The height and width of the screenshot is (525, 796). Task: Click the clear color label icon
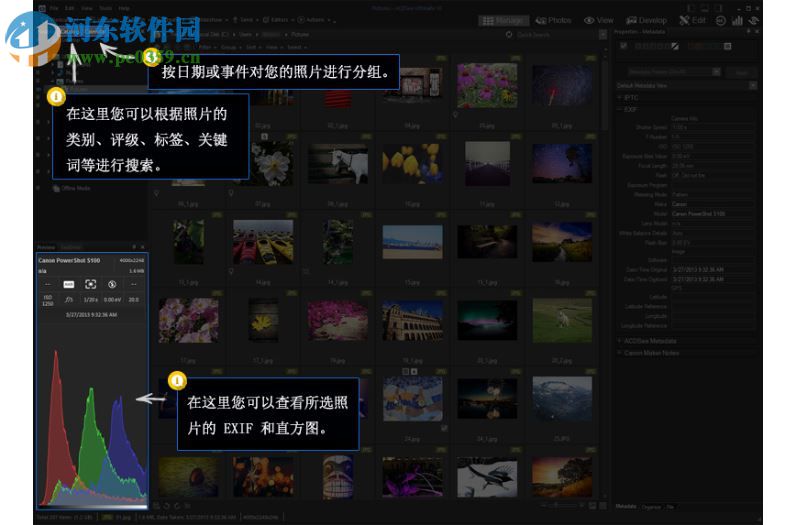(727, 46)
